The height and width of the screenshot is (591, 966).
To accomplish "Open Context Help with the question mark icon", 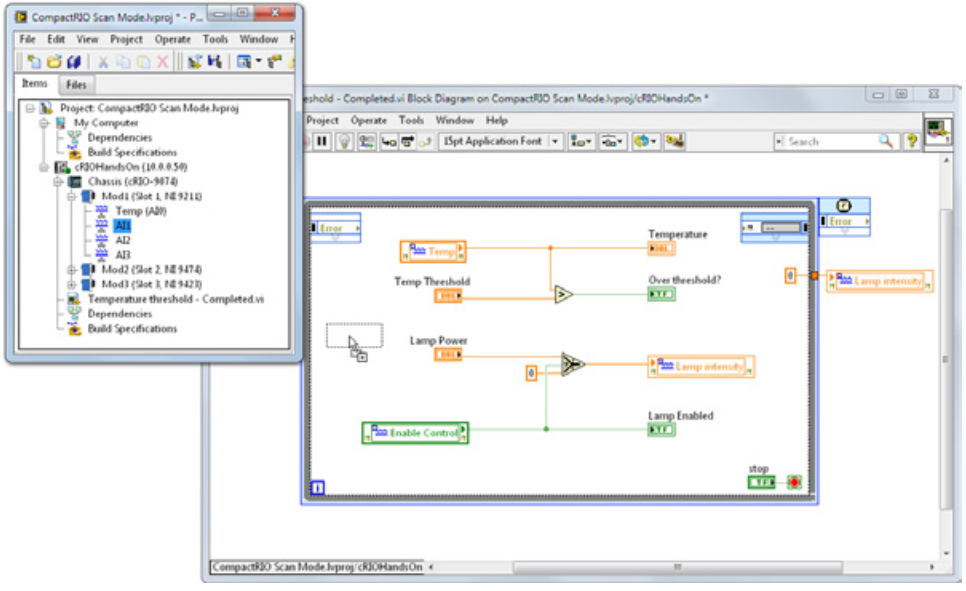I will (x=912, y=140).
